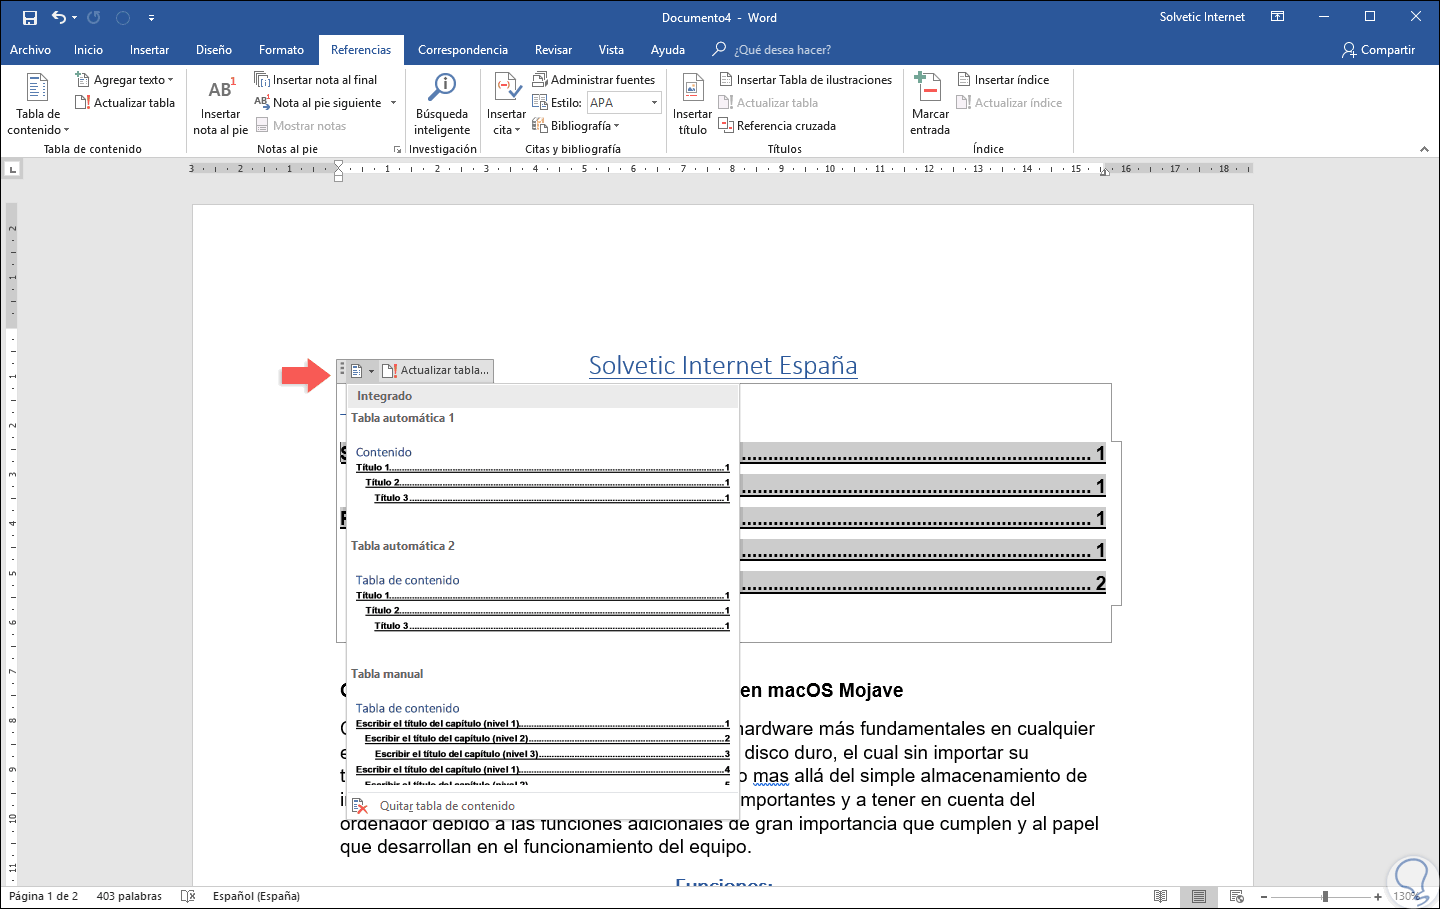Click Insertar índice

coord(1003,80)
